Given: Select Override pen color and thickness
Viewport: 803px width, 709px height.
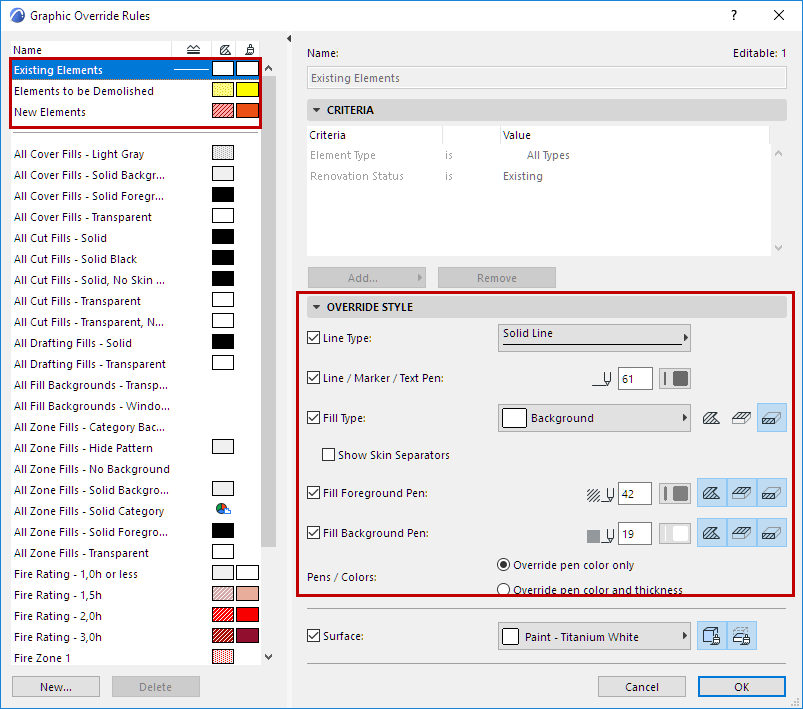Looking at the screenshot, I should pos(503,589).
